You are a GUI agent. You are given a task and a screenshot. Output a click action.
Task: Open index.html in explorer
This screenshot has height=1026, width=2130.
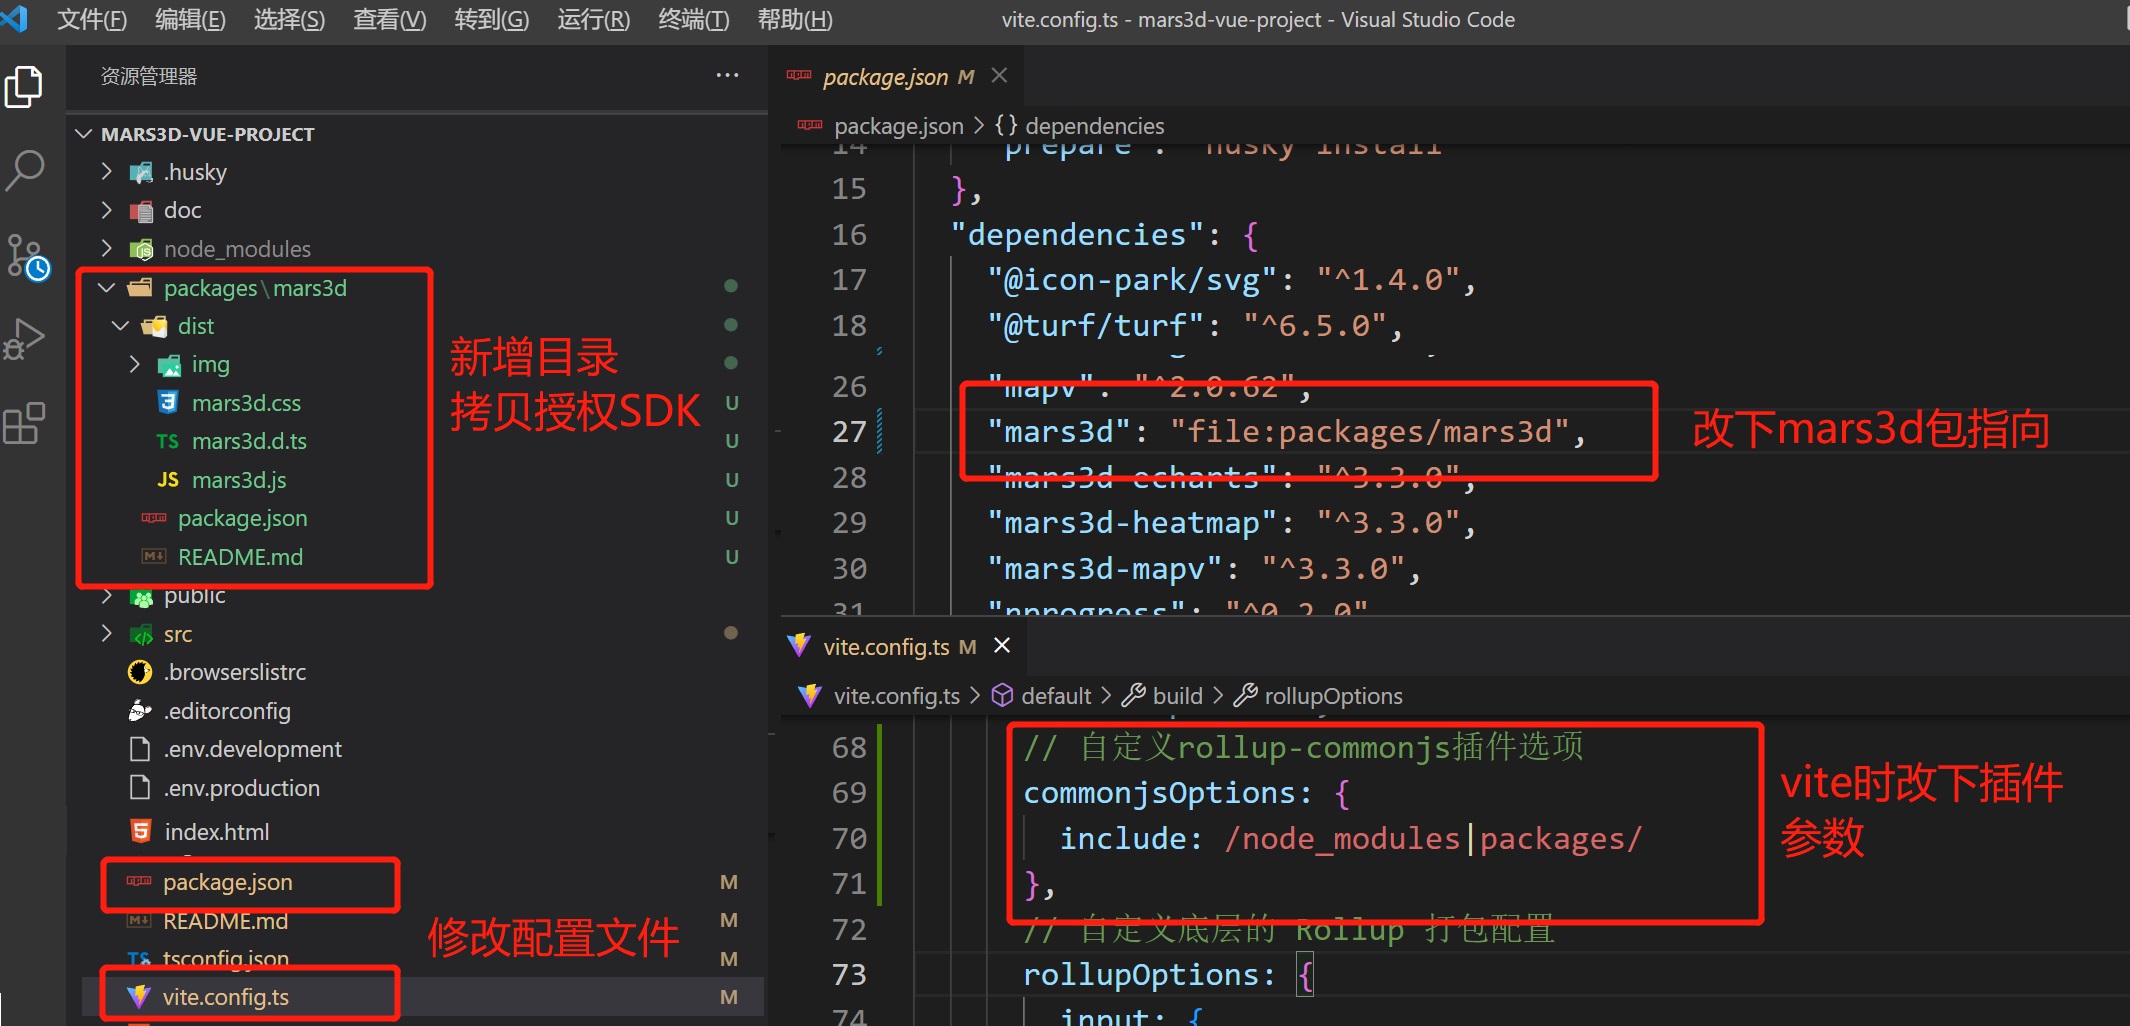point(217,832)
